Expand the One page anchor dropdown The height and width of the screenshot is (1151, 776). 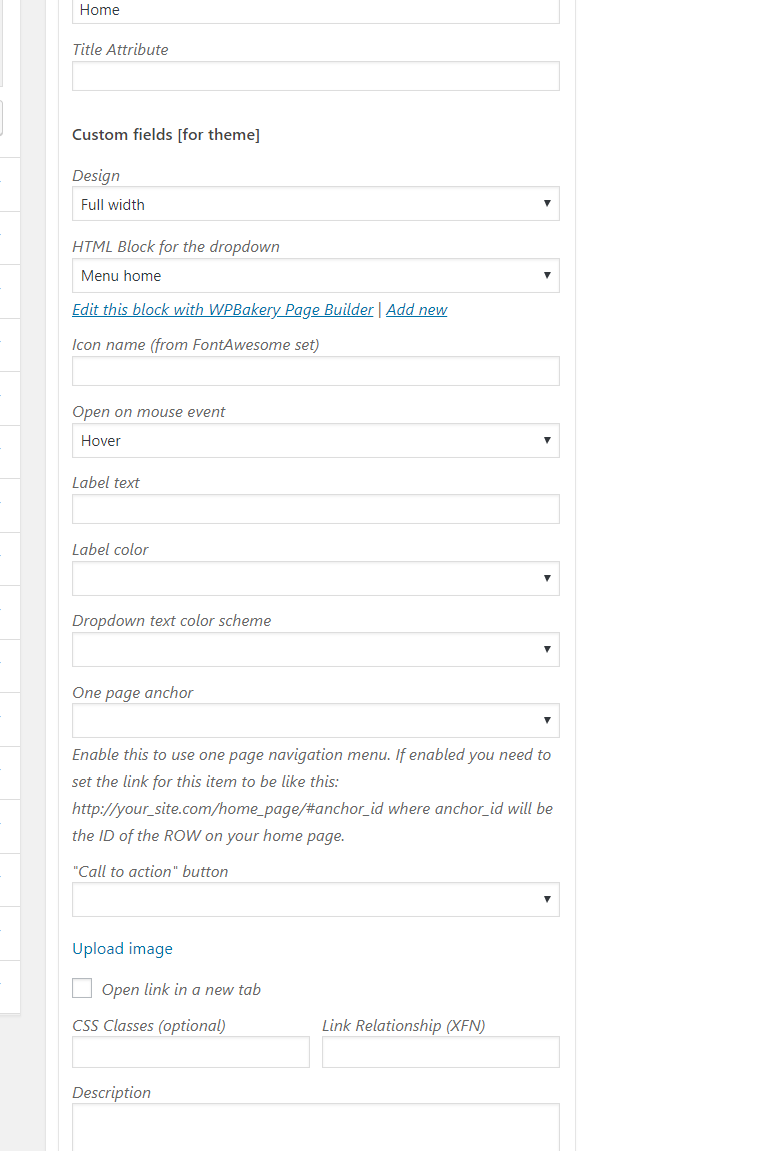pyautogui.click(x=315, y=720)
